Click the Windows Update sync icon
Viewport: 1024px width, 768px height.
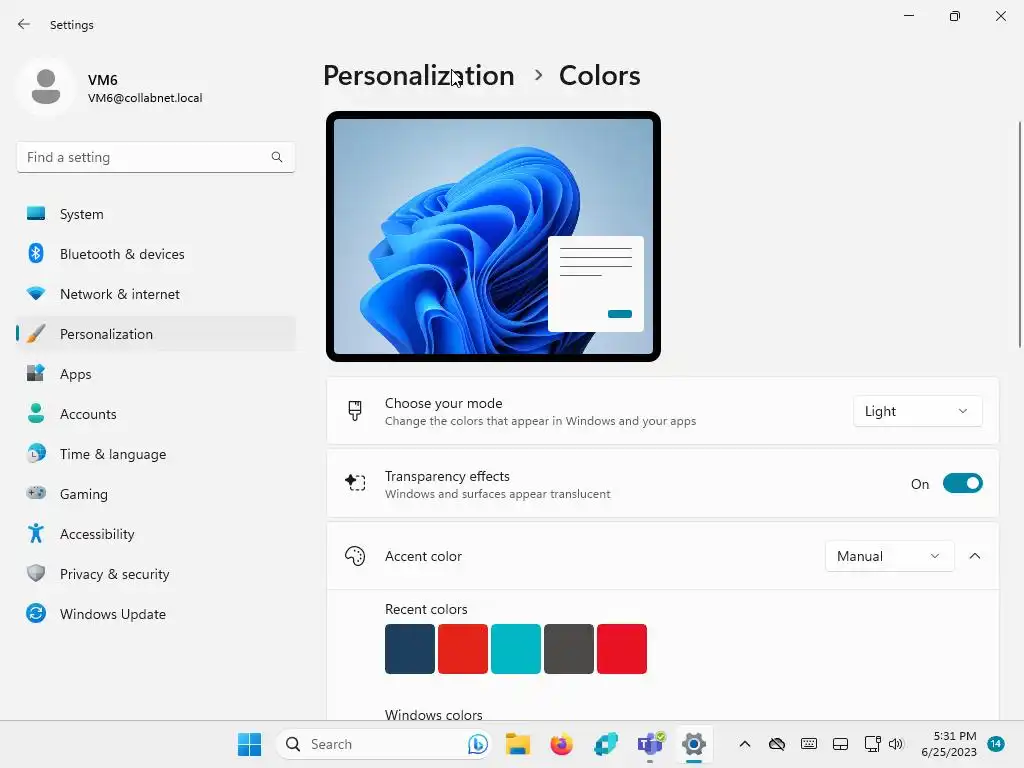36,613
